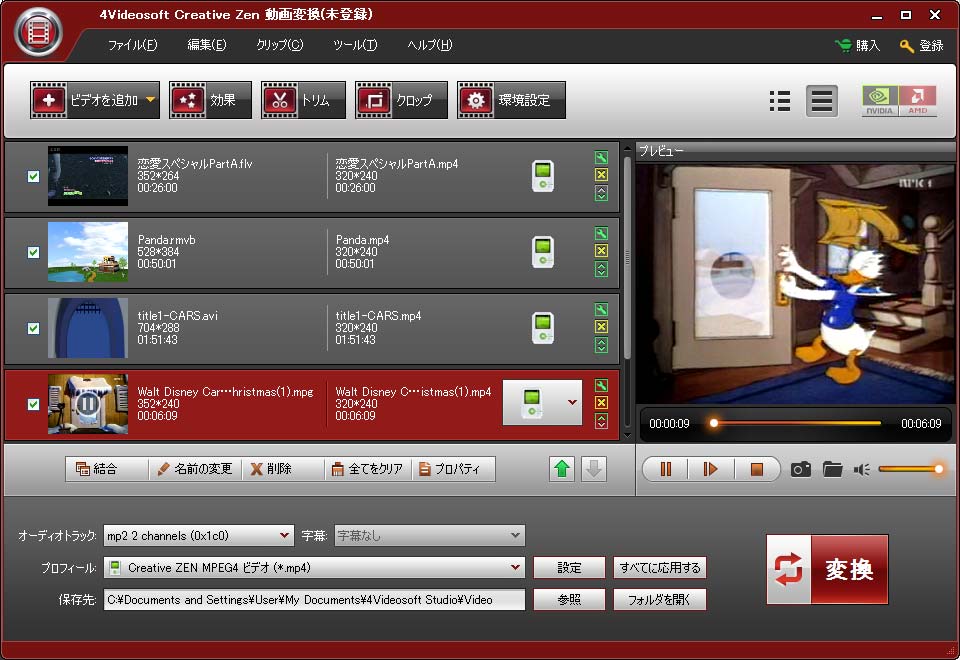Mute the preview audio speaker icon
Image resolution: width=960 pixels, height=660 pixels.
(861, 469)
